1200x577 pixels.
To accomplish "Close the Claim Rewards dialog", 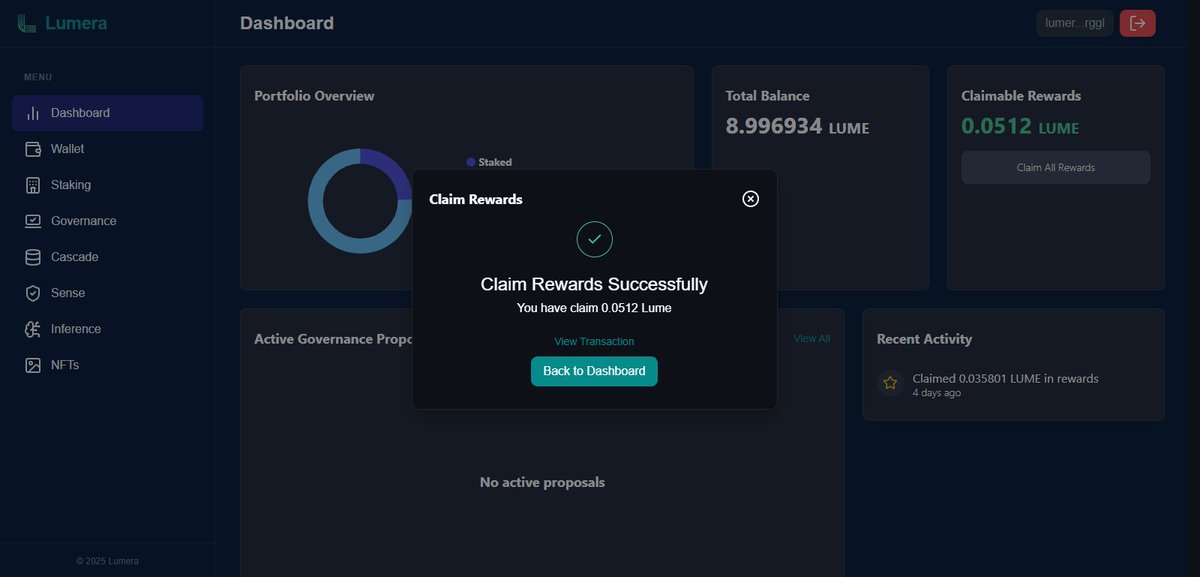I will pos(751,199).
